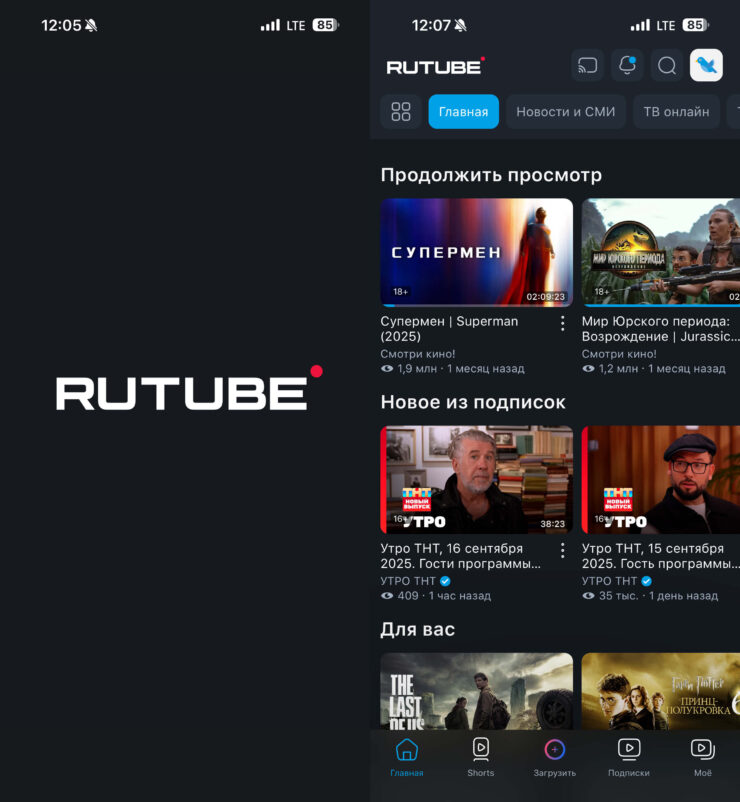This screenshot has height=802, width=740.
Task: Open options menu for Утро ТНТ 16 сентября
Action: point(563,550)
